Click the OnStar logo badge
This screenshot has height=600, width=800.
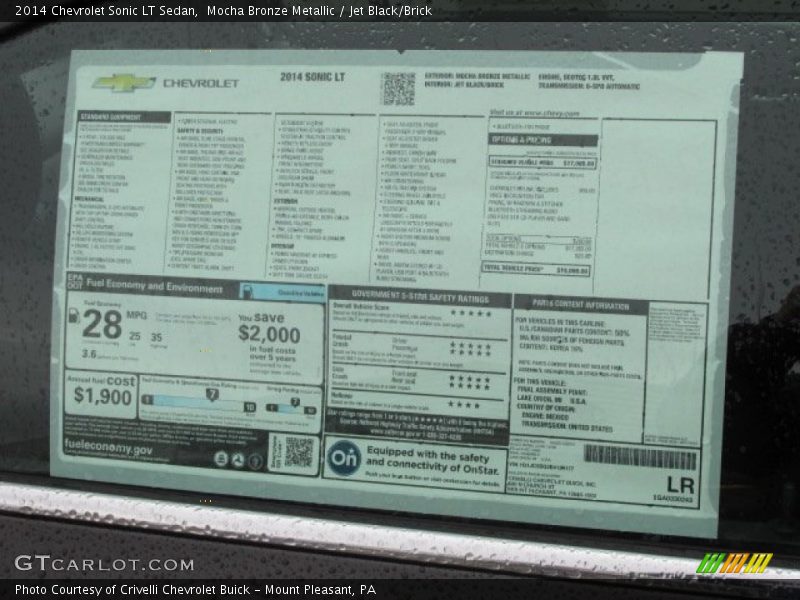(343, 457)
